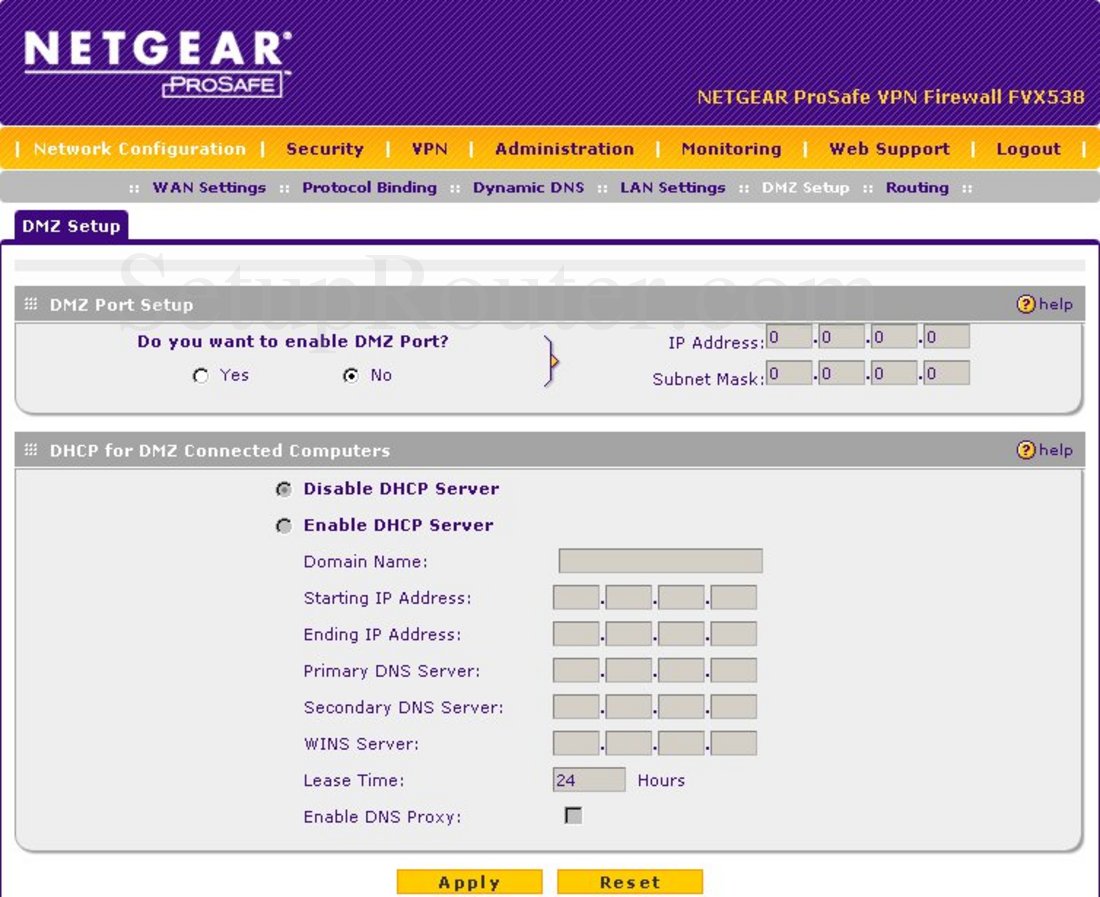Click the grid icon beside DHCP header
The width and height of the screenshot is (1100, 897).
click(x=31, y=450)
